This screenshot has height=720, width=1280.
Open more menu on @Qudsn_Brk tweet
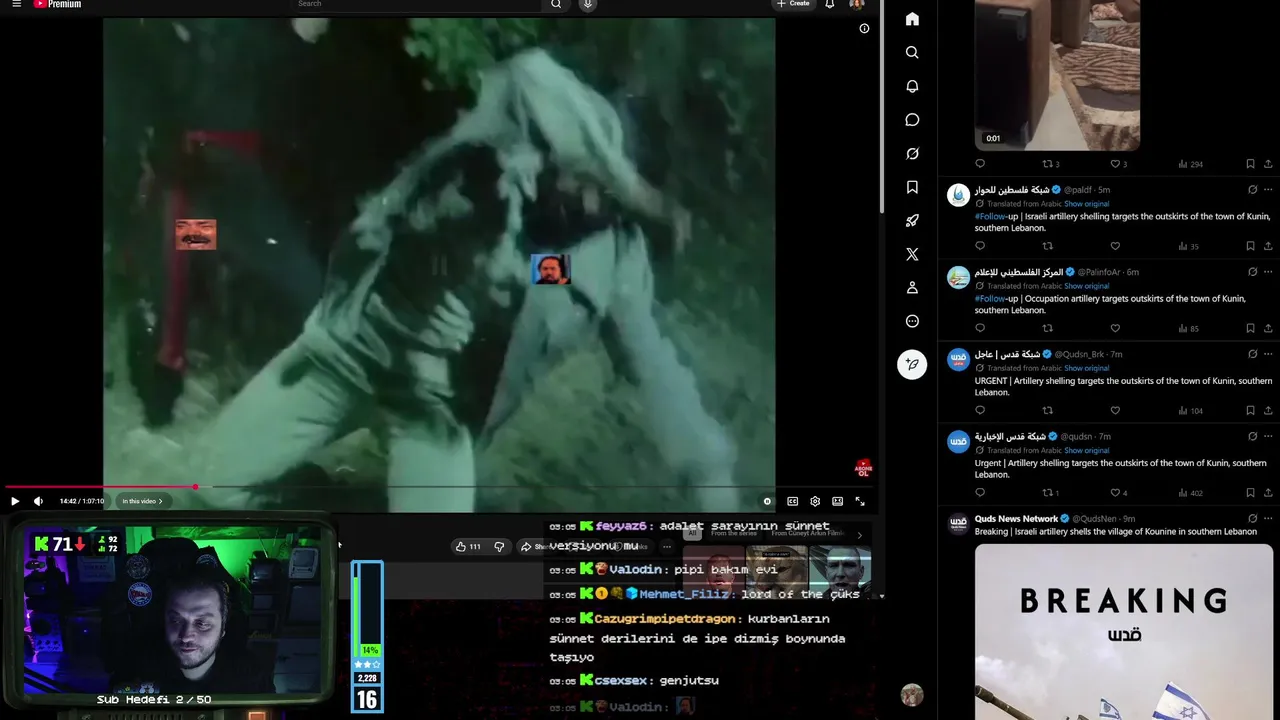pyautogui.click(x=1268, y=353)
